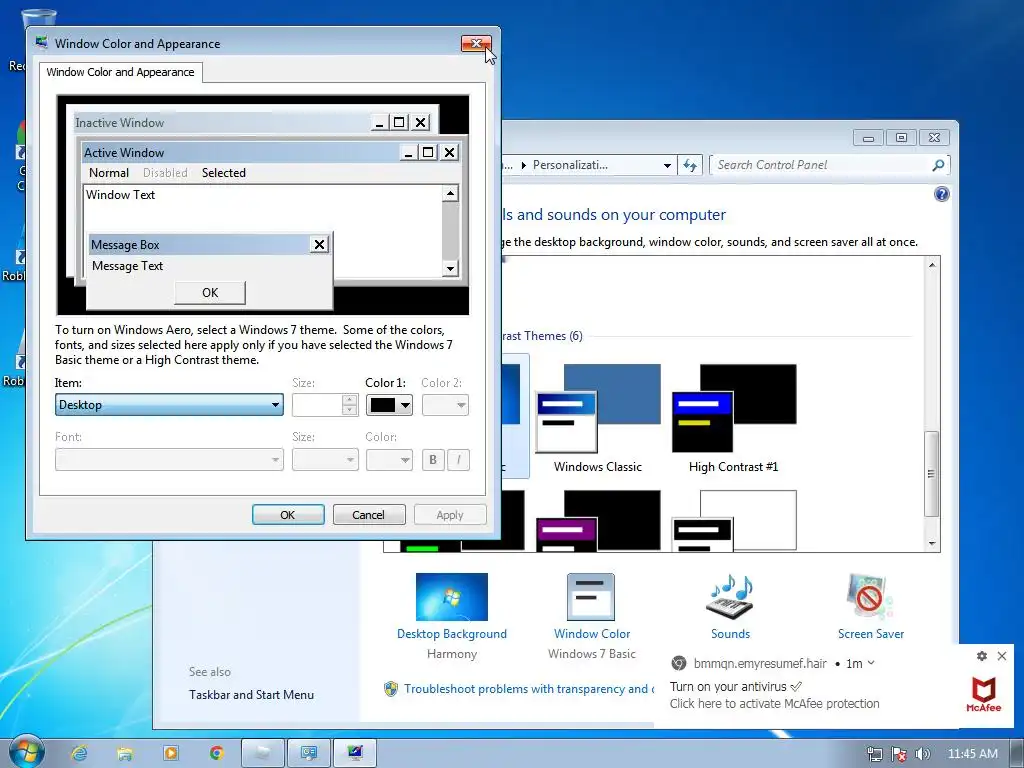The width and height of the screenshot is (1024, 768).
Task: Launch Google Chrome from the taskbar
Action: (x=216, y=753)
